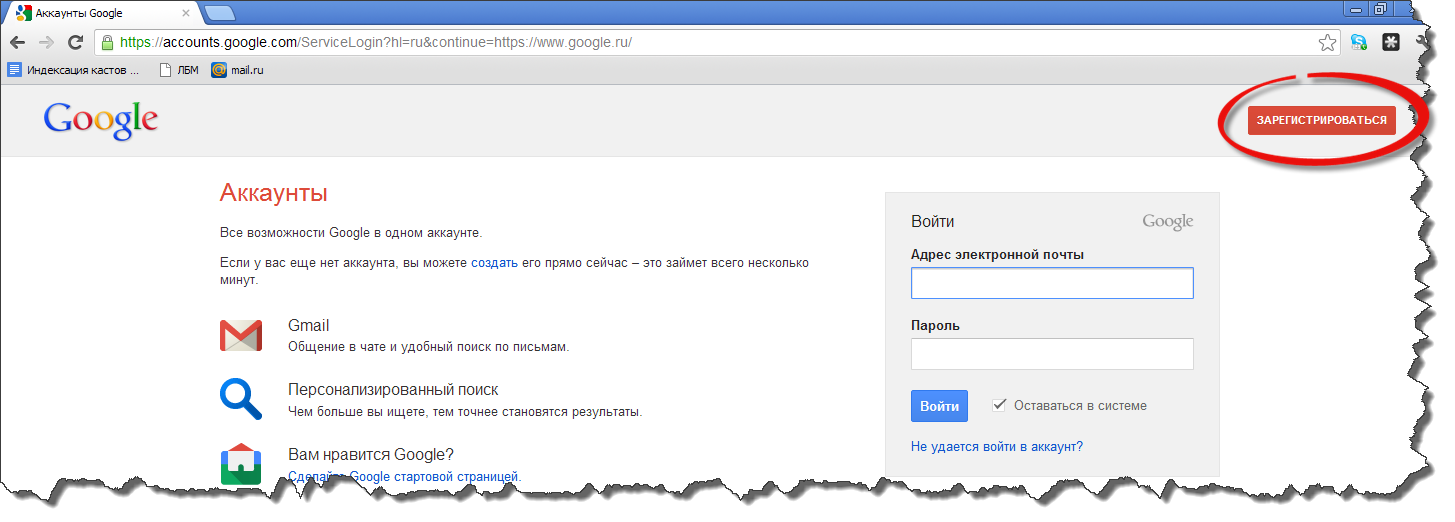Click the blue magnifier search icon

(241, 398)
